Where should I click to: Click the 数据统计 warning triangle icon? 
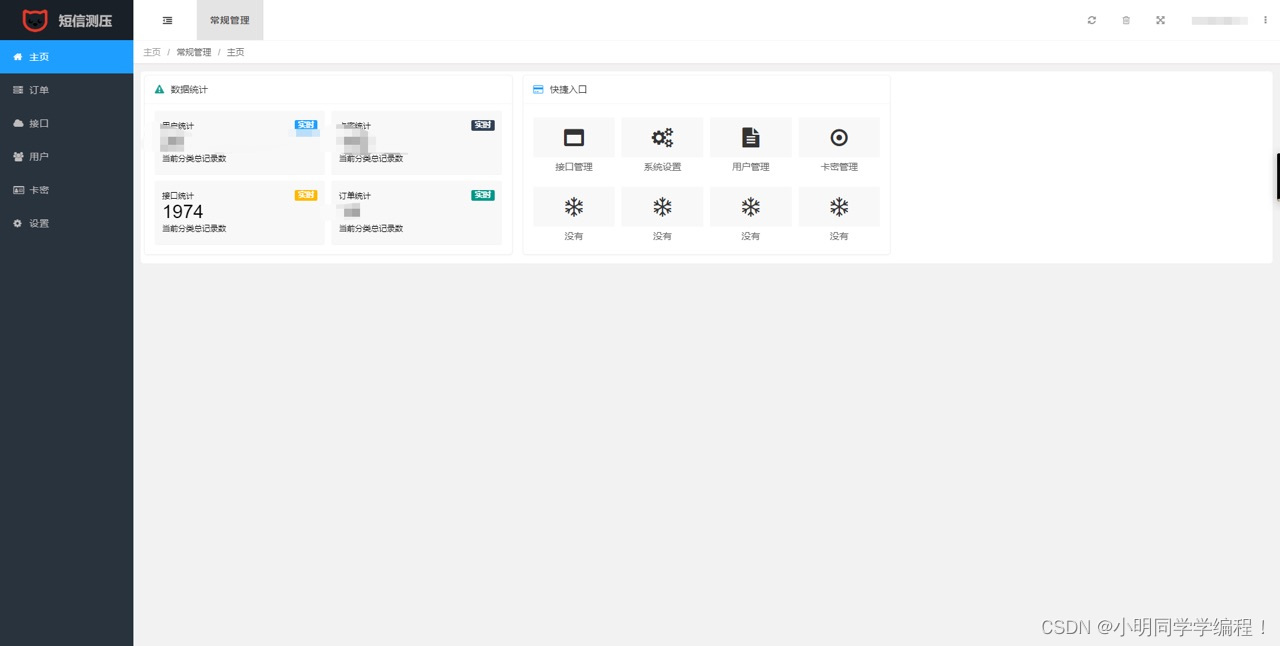coord(159,89)
